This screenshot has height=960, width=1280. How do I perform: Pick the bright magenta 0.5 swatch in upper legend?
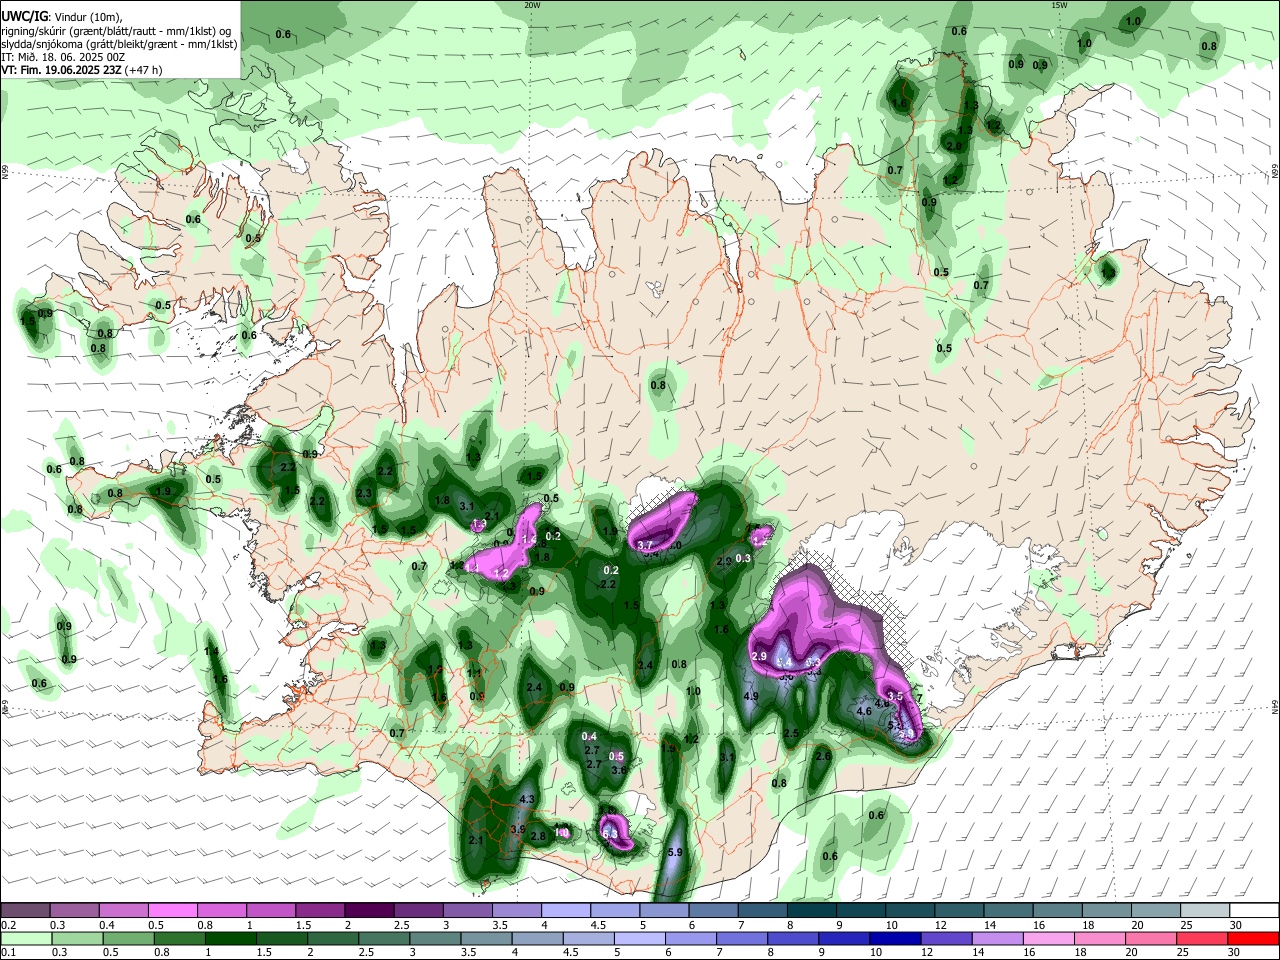172,910
